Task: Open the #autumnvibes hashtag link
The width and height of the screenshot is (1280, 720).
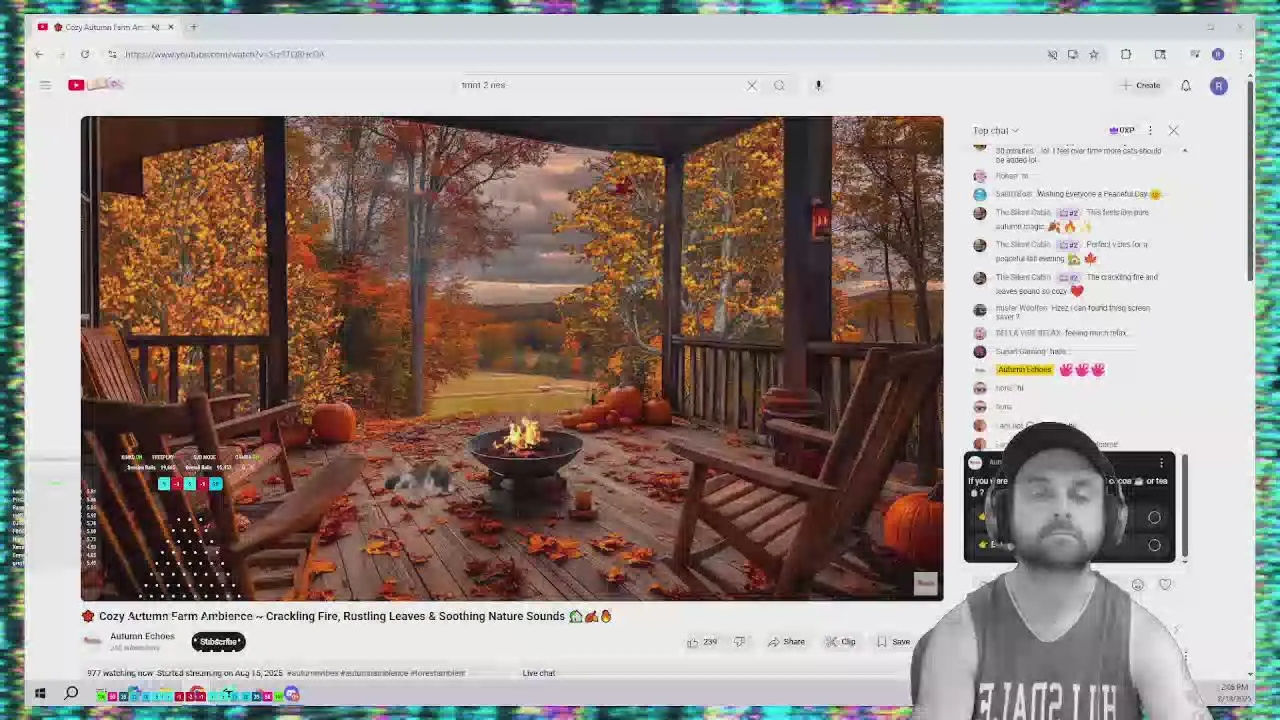Action: 313,673
